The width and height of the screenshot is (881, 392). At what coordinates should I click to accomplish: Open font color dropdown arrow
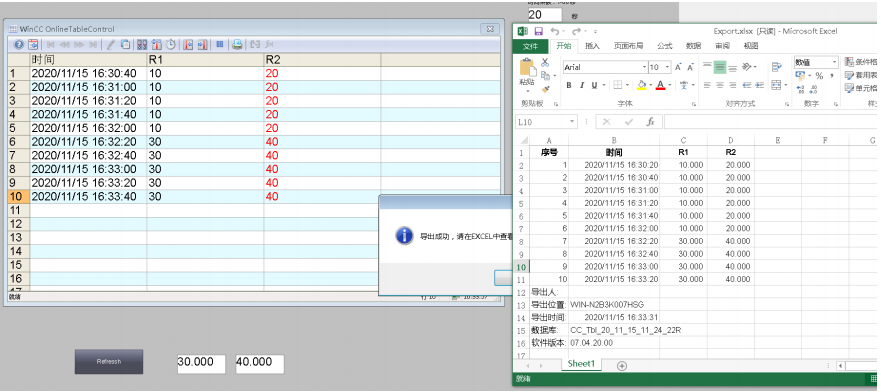[x=670, y=85]
